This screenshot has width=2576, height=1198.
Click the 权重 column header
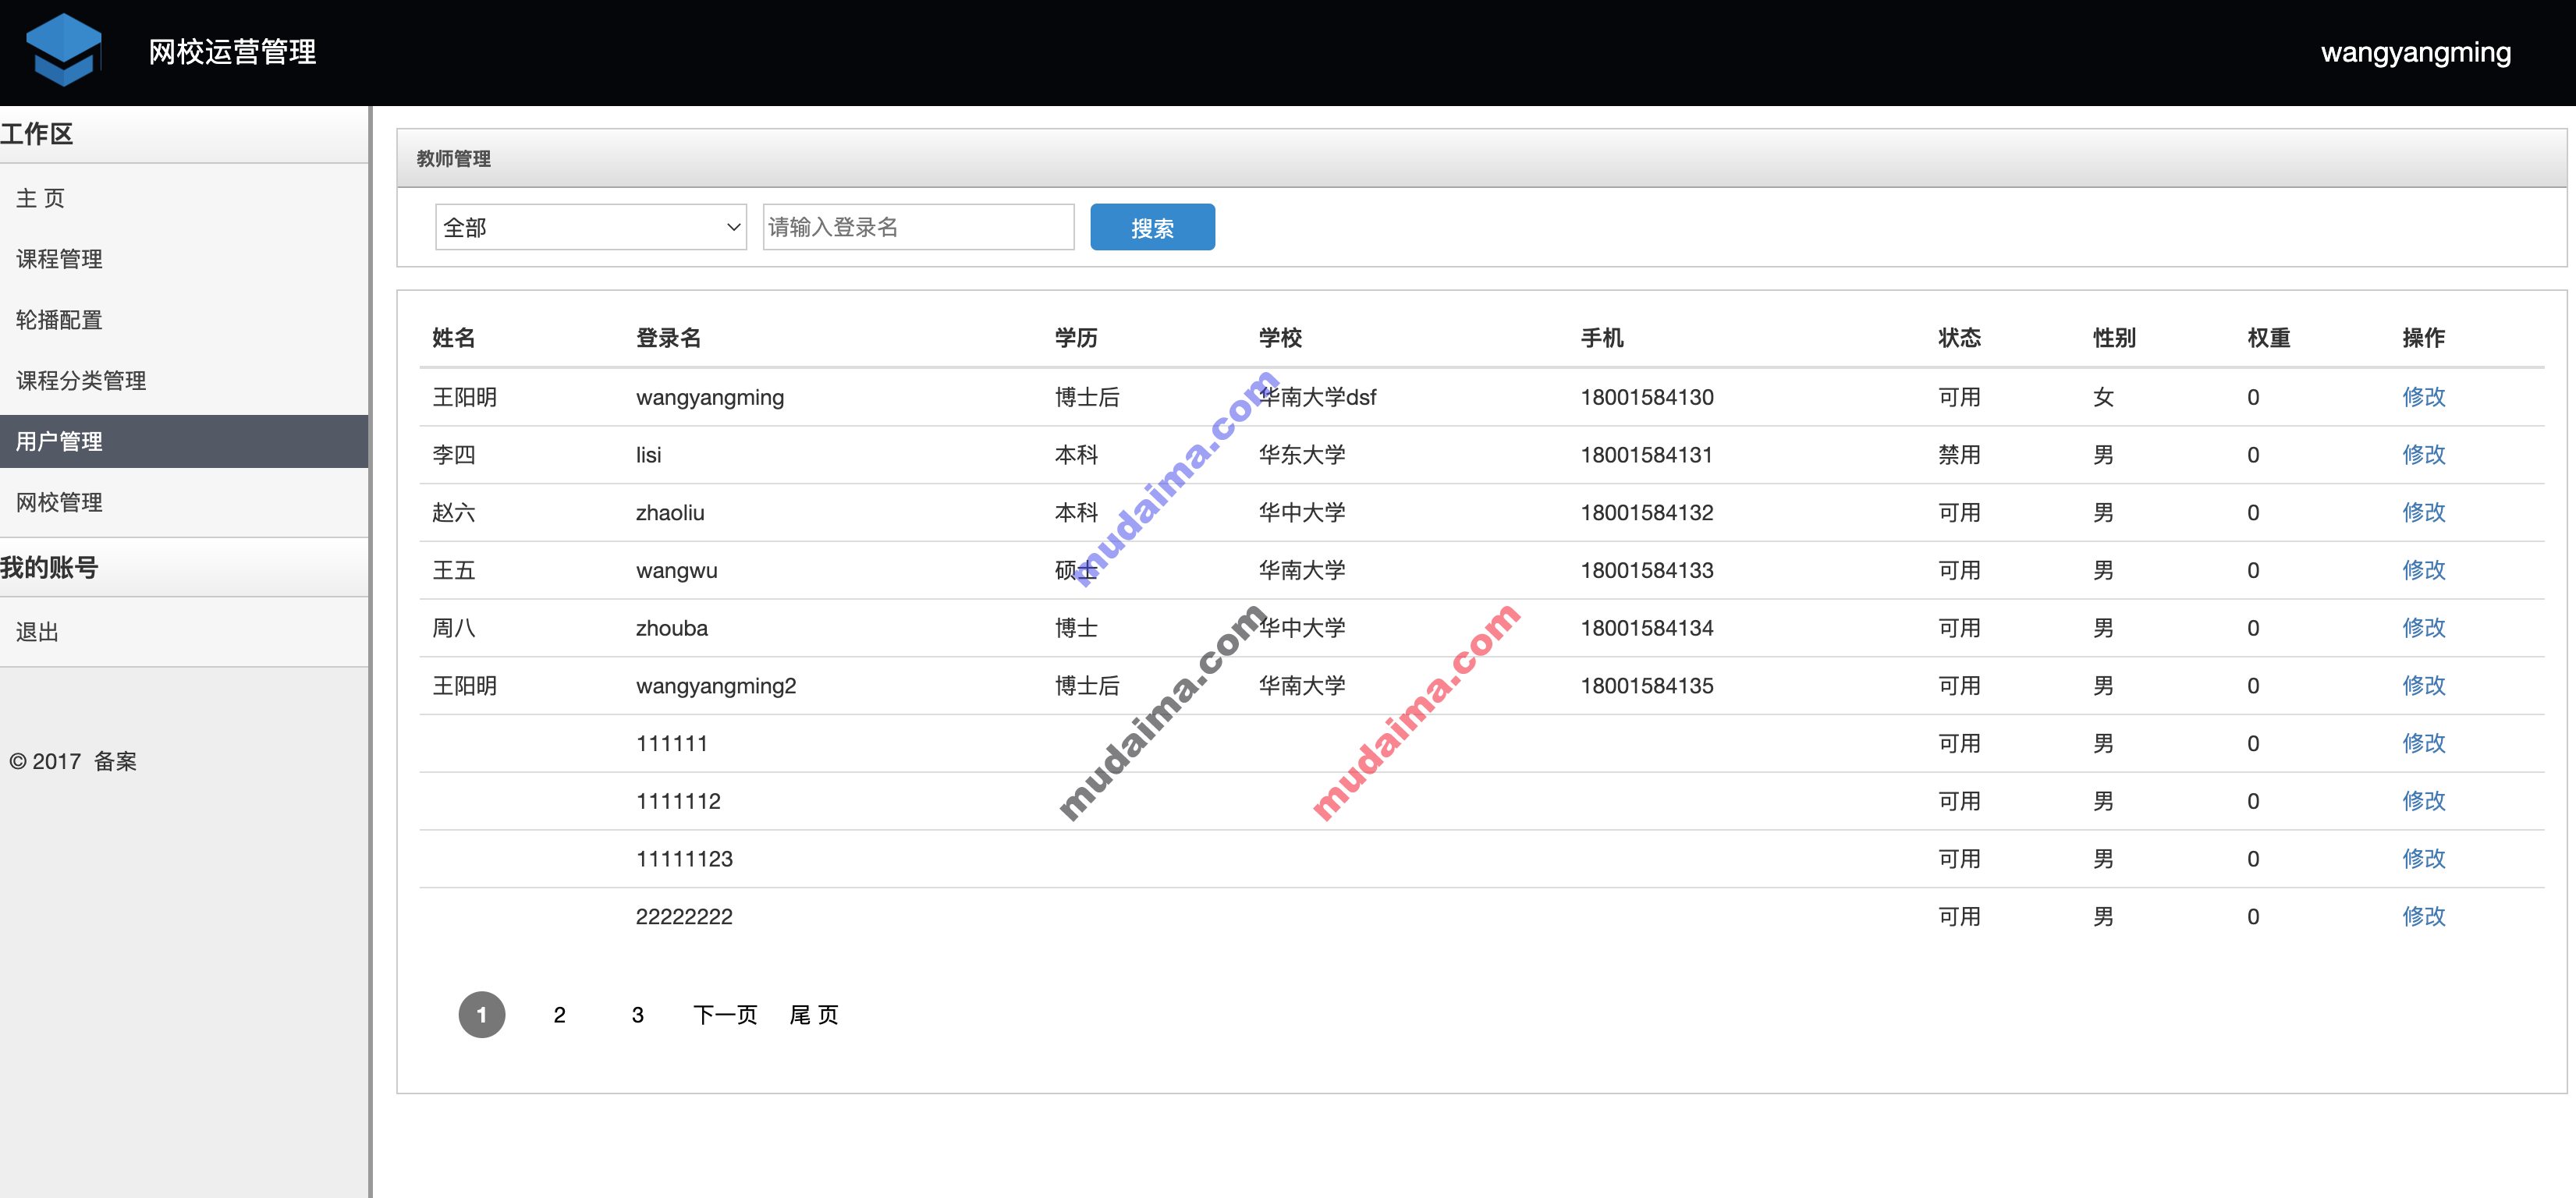click(x=2268, y=338)
